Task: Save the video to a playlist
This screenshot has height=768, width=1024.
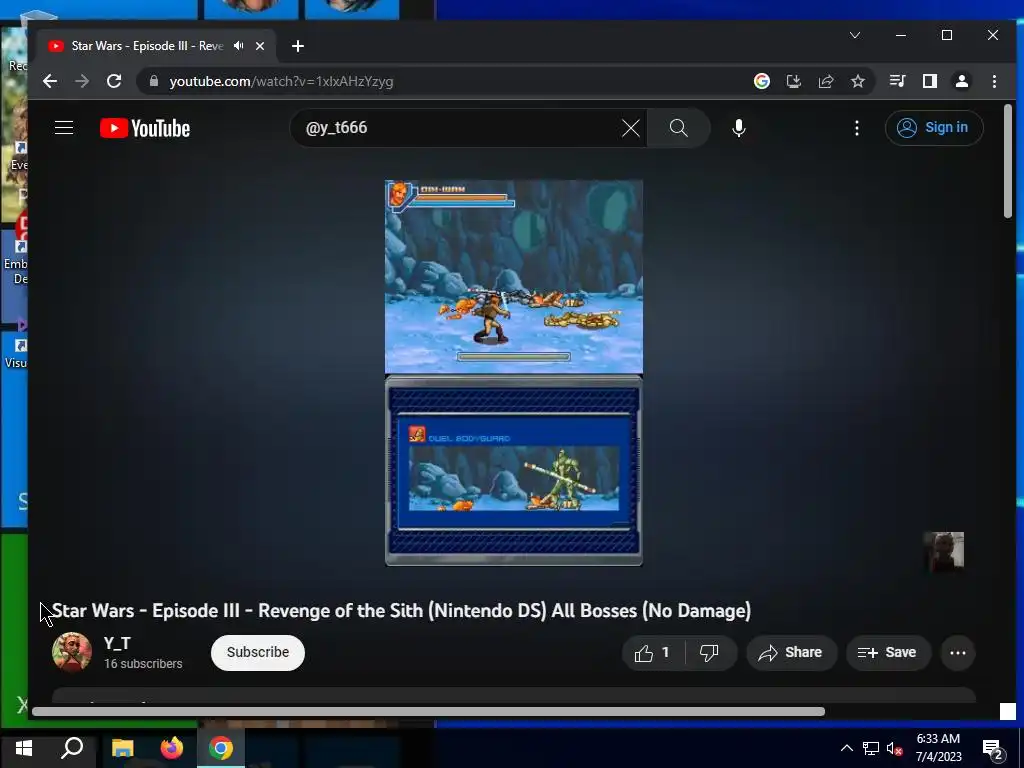Action: 888,652
